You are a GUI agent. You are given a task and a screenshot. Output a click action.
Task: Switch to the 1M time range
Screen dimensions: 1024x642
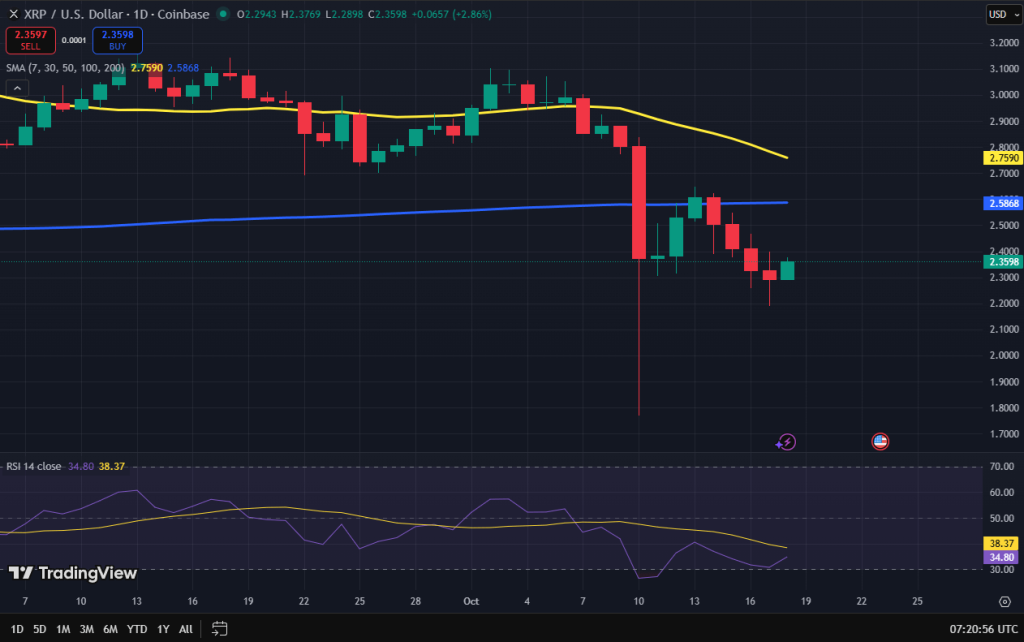pos(63,629)
